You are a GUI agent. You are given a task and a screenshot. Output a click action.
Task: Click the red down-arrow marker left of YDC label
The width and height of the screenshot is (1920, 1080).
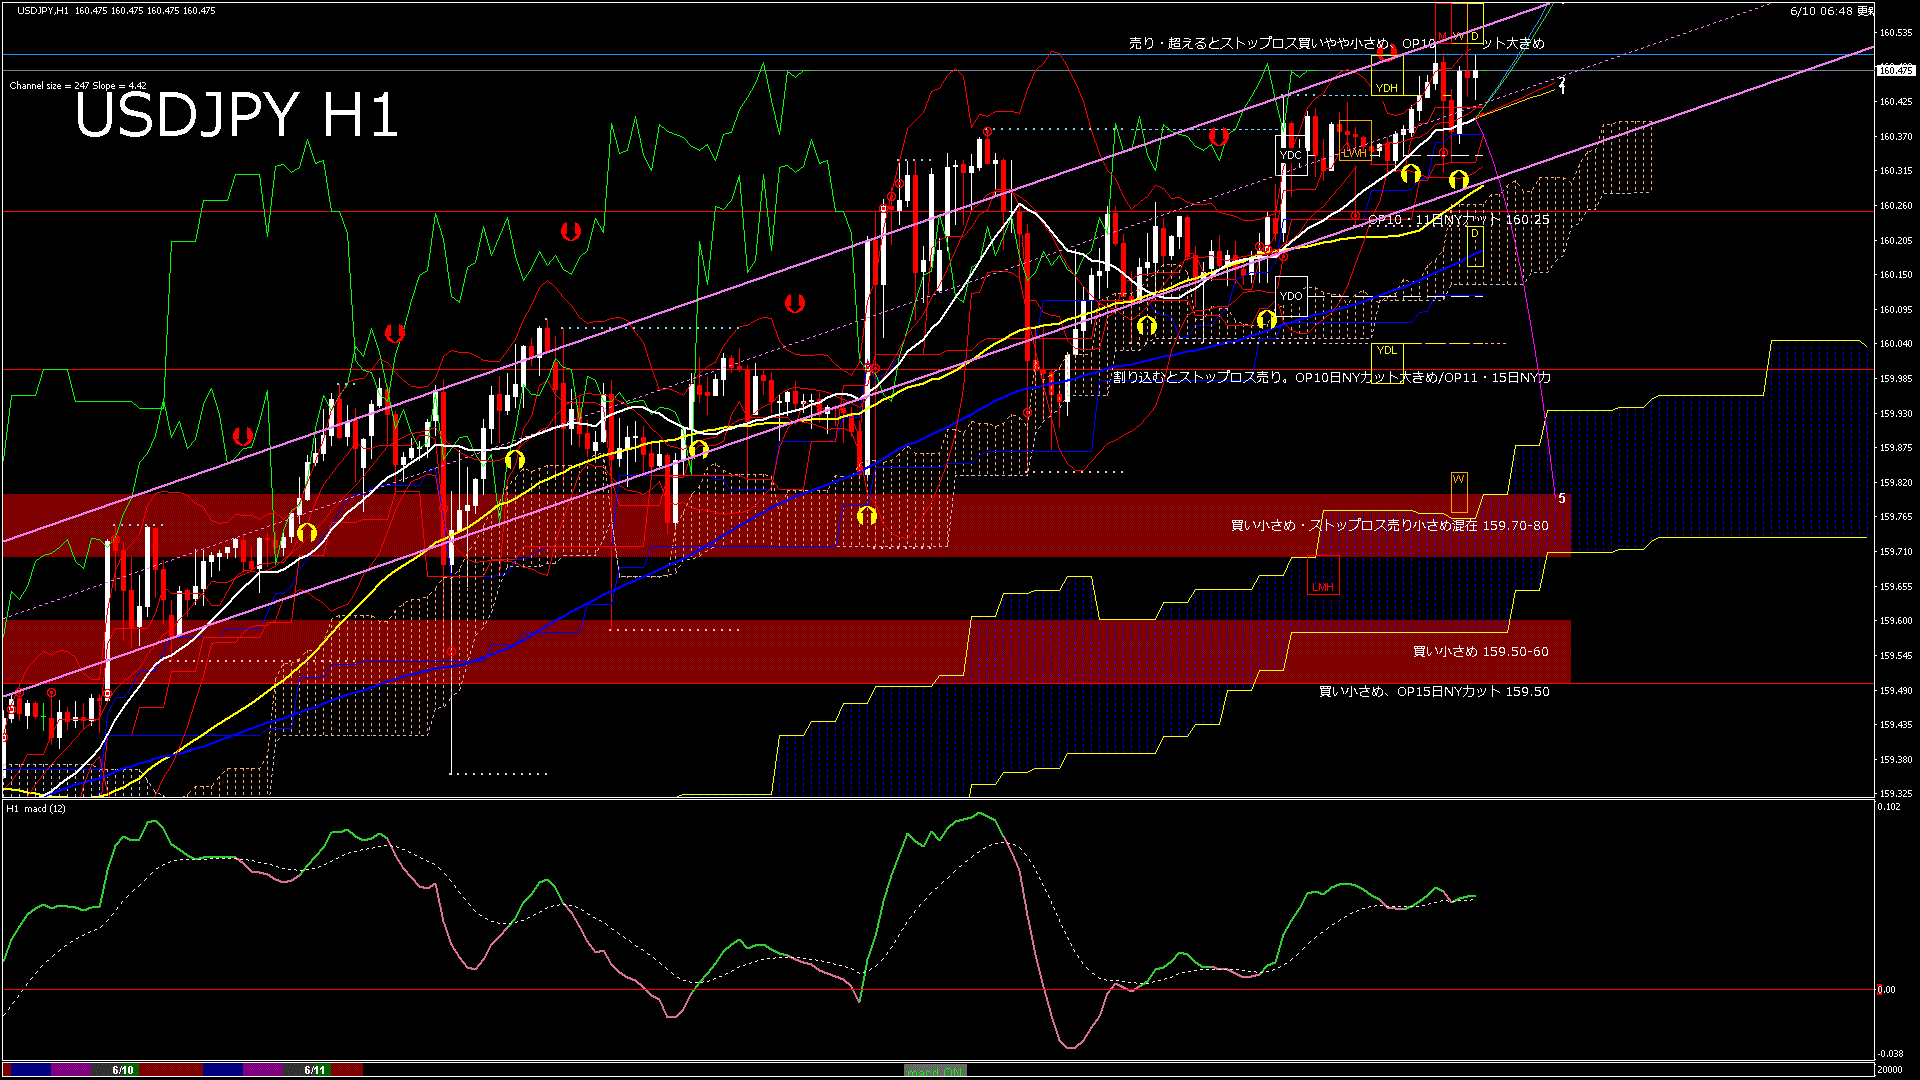tap(1218, 136)
